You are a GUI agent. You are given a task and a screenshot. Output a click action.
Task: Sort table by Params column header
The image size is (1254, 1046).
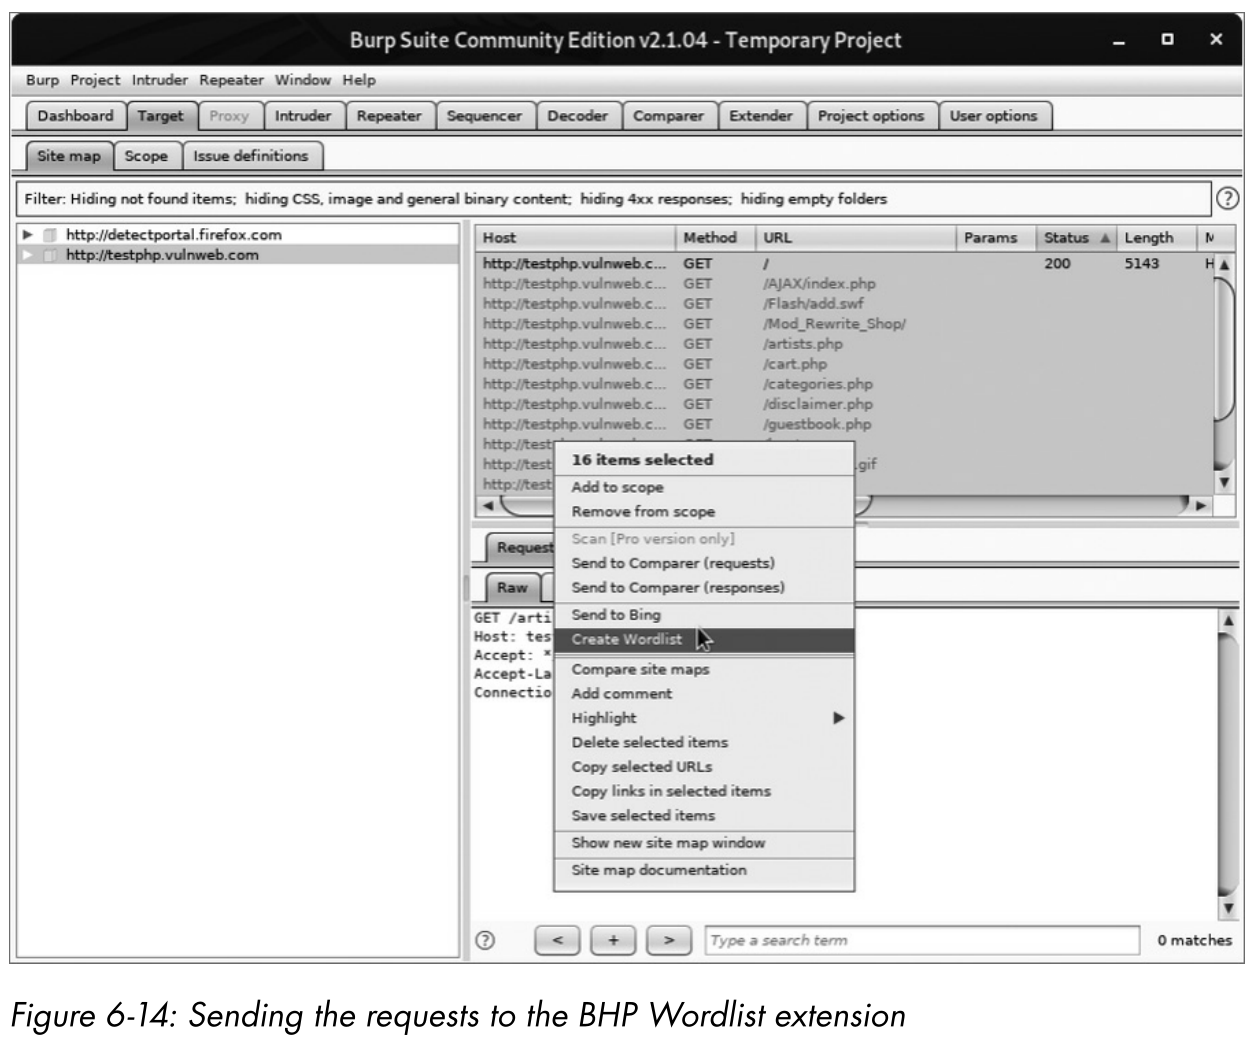(995, 238)
